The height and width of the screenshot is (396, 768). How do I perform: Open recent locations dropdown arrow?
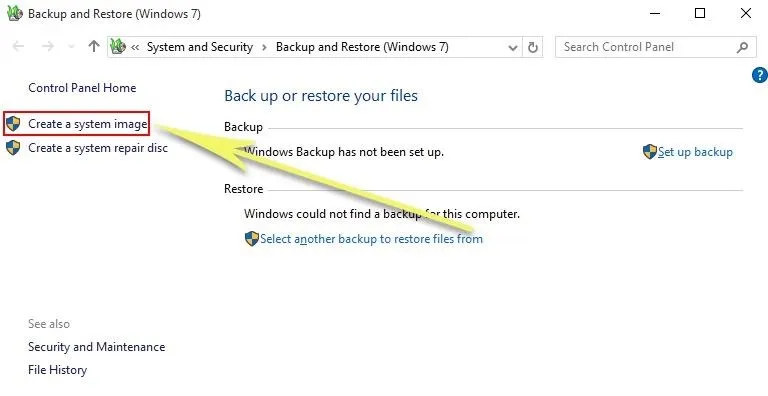[71, 47]
